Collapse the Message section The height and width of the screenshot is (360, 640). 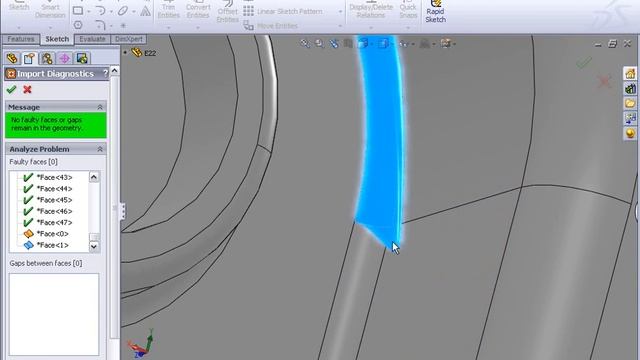[100, 107]
